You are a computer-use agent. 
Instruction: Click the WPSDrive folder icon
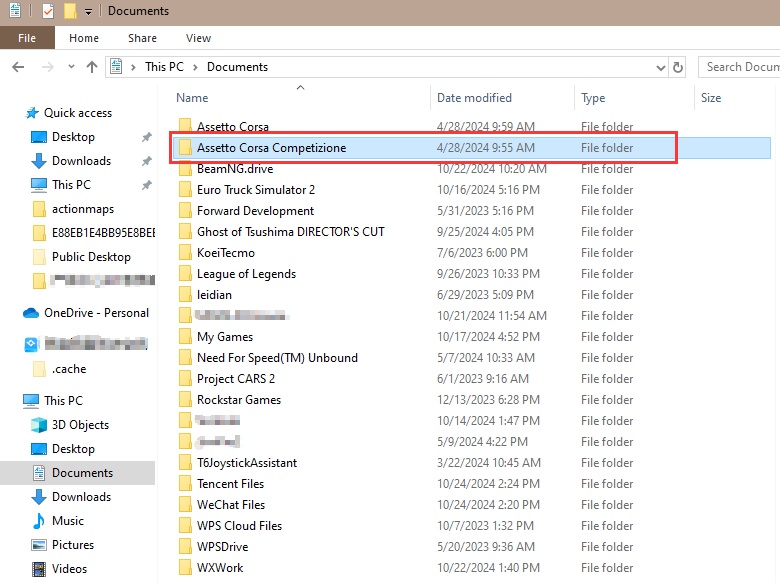(185, 547)
